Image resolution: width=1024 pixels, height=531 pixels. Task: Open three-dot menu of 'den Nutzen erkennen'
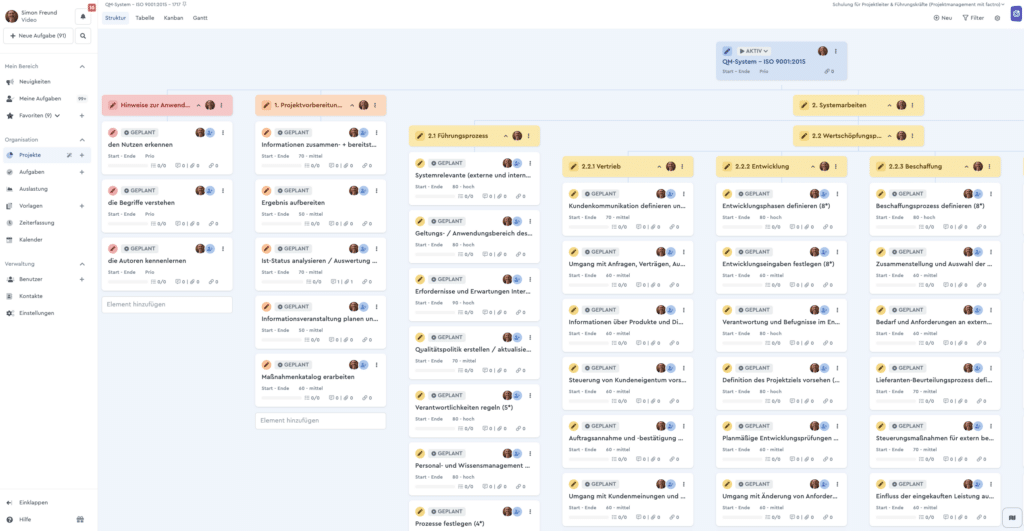coord(223,133)
